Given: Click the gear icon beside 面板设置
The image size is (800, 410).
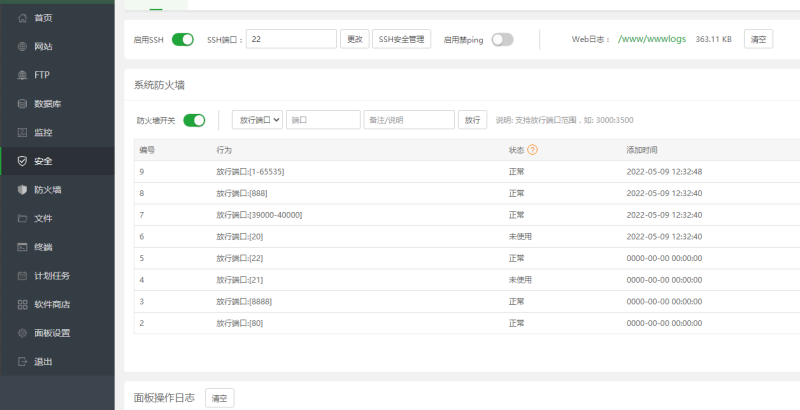Looking at the screenshot, I should click(x=22, y=333).
